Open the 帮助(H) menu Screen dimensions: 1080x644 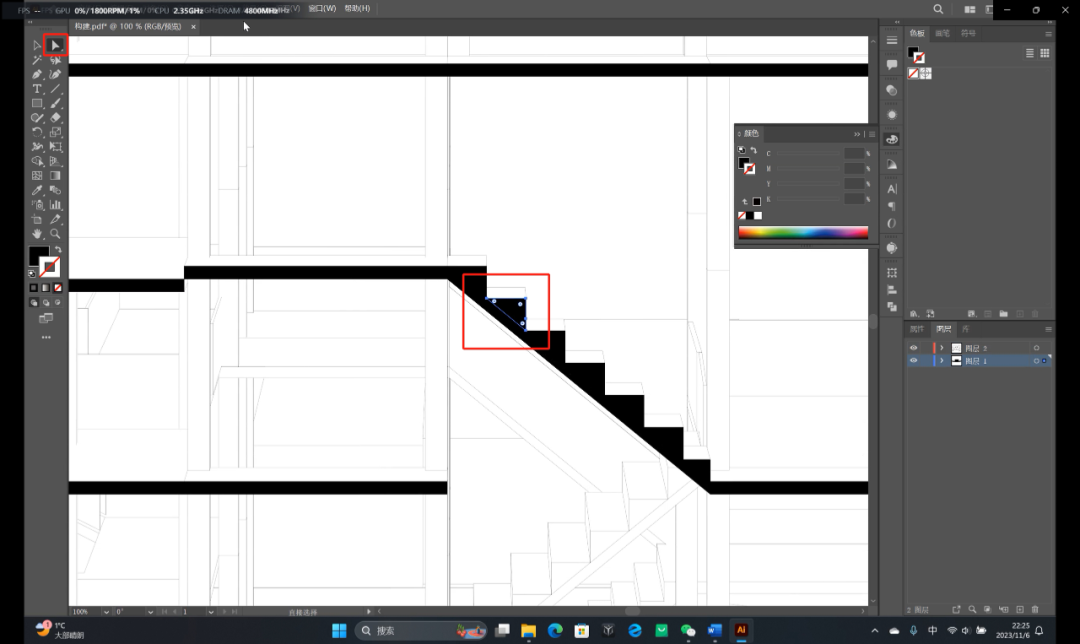point(357,8)
